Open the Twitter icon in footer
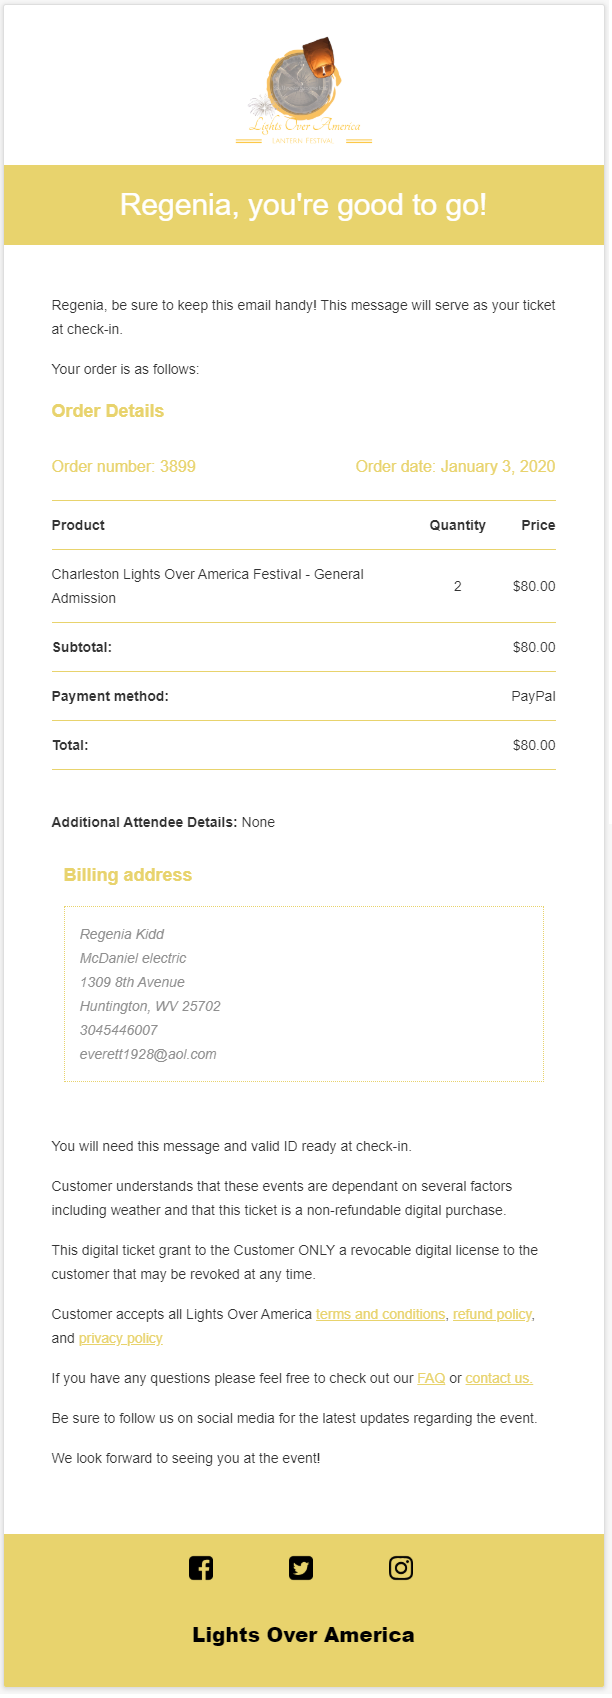This screenshot has width=612, height=1698. (301, 1568)
